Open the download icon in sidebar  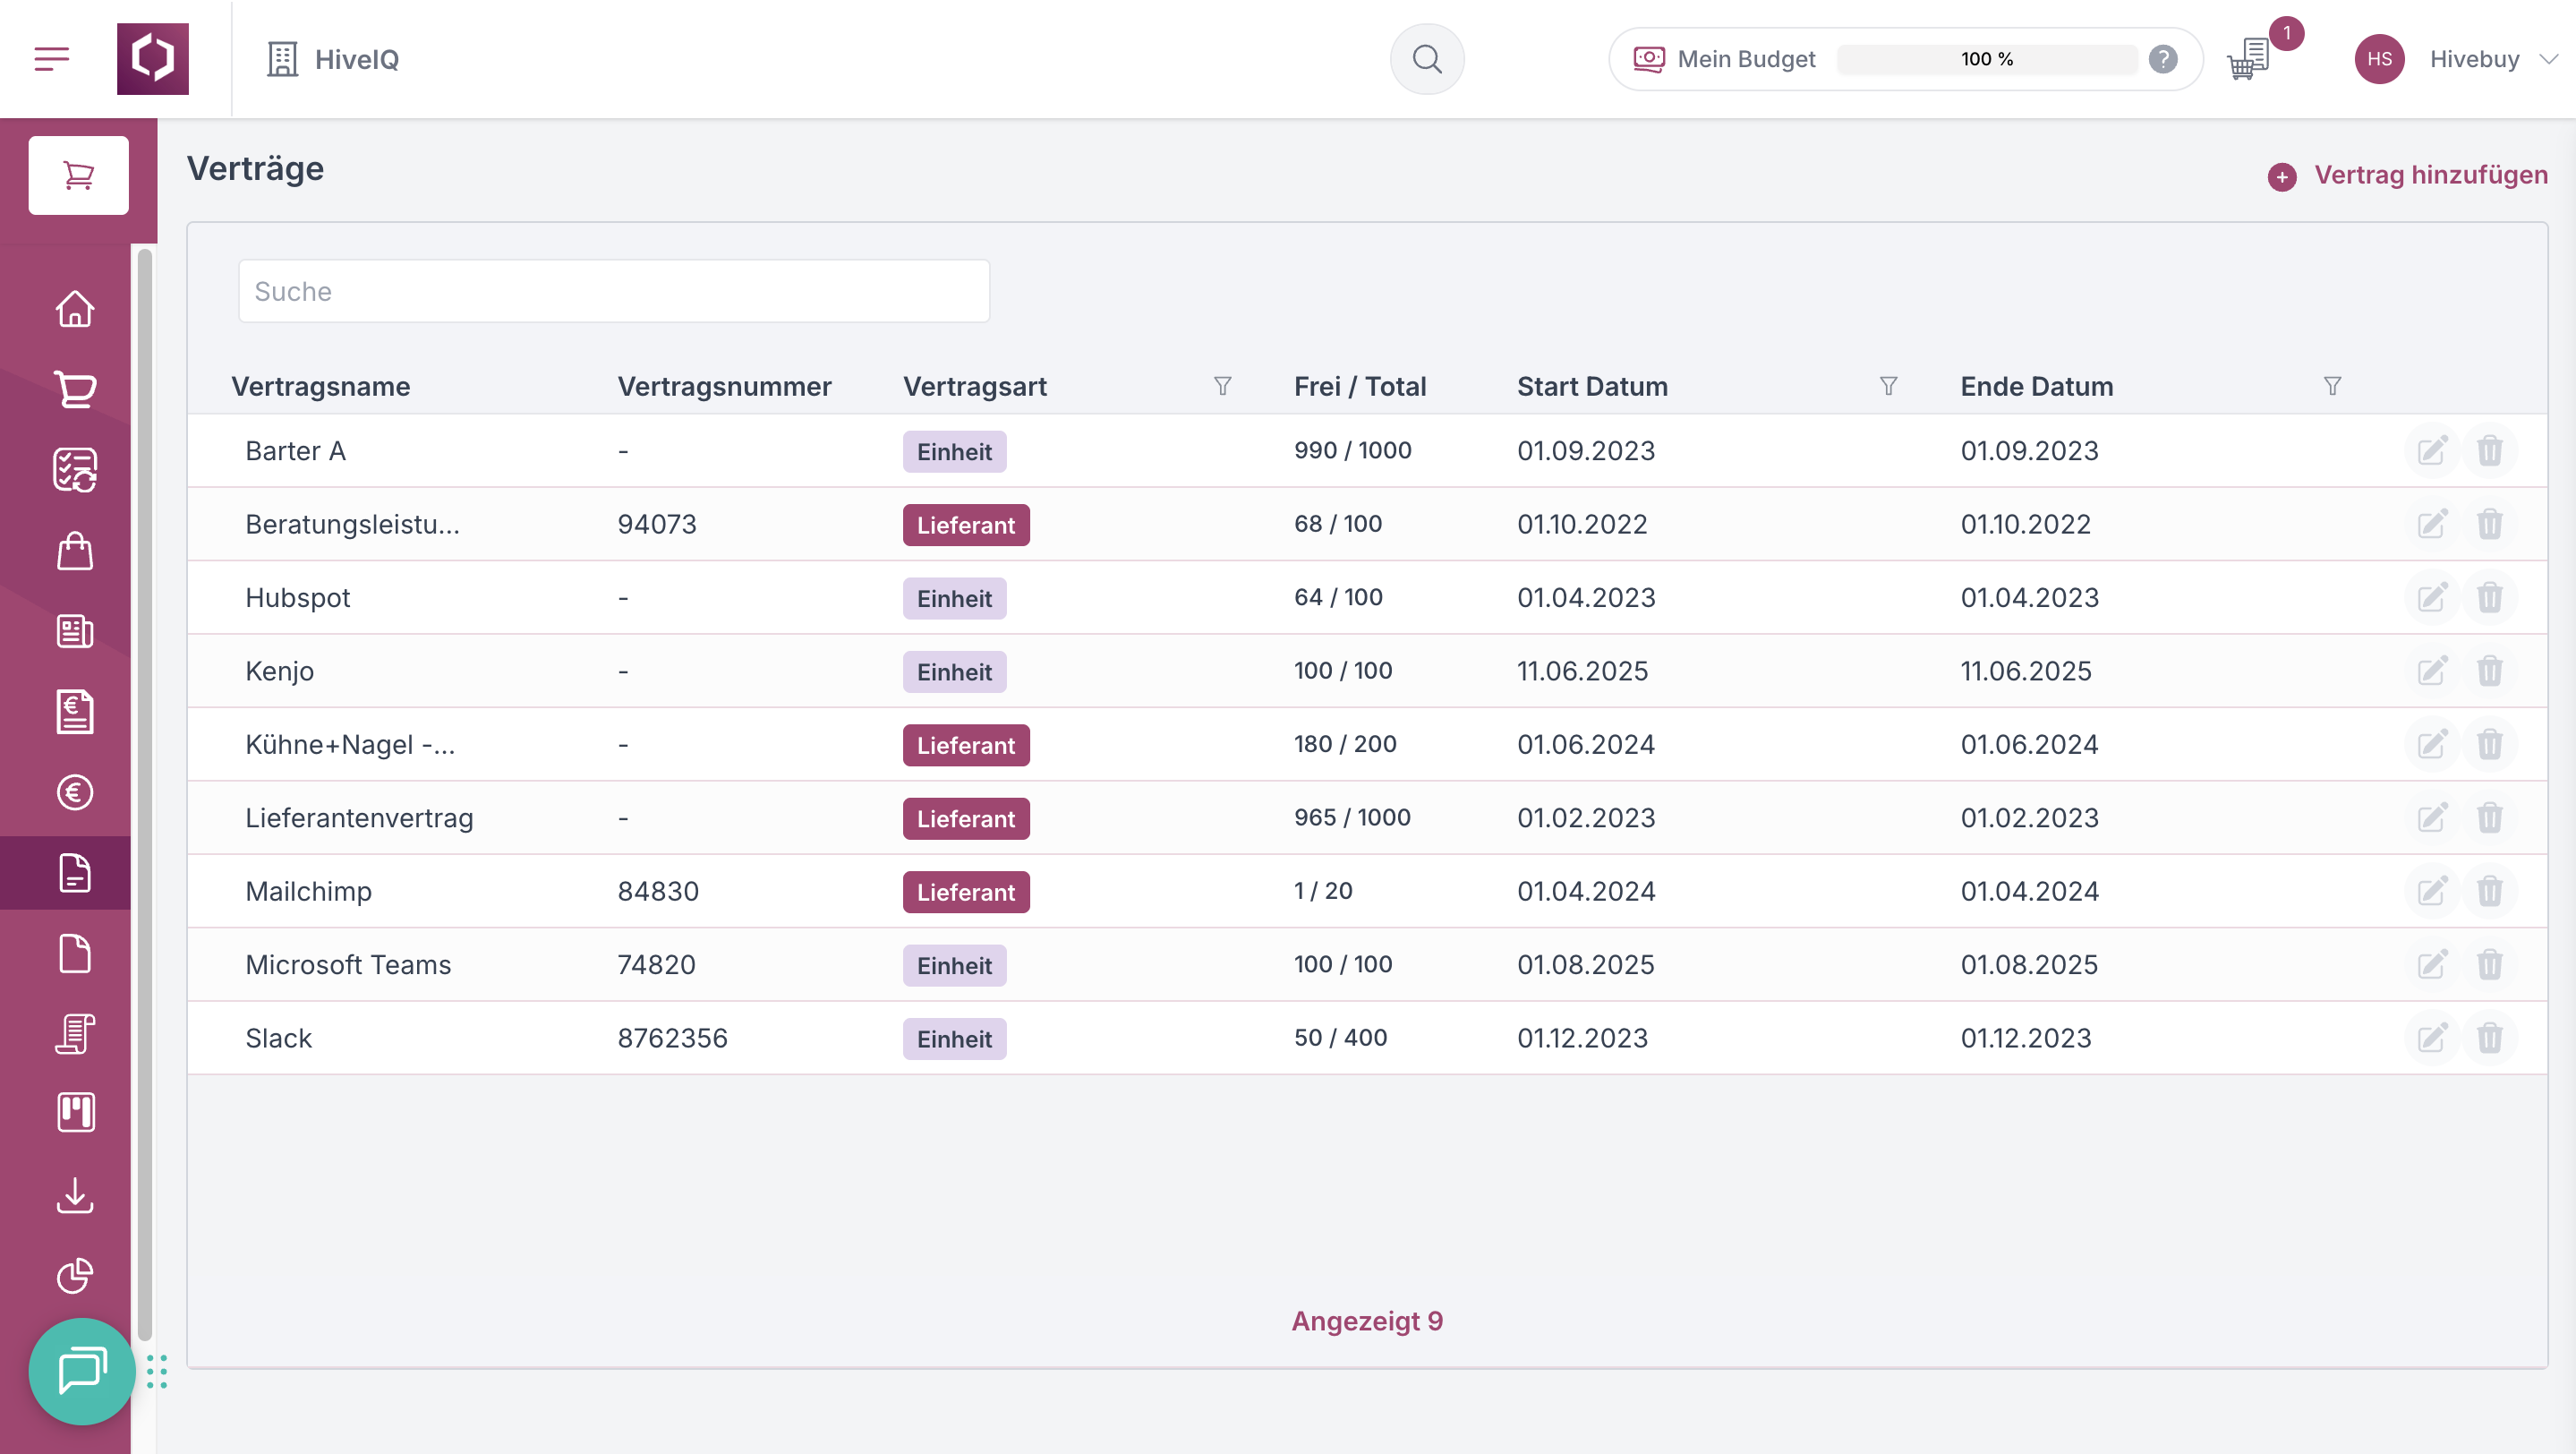tap(75, 1195)
